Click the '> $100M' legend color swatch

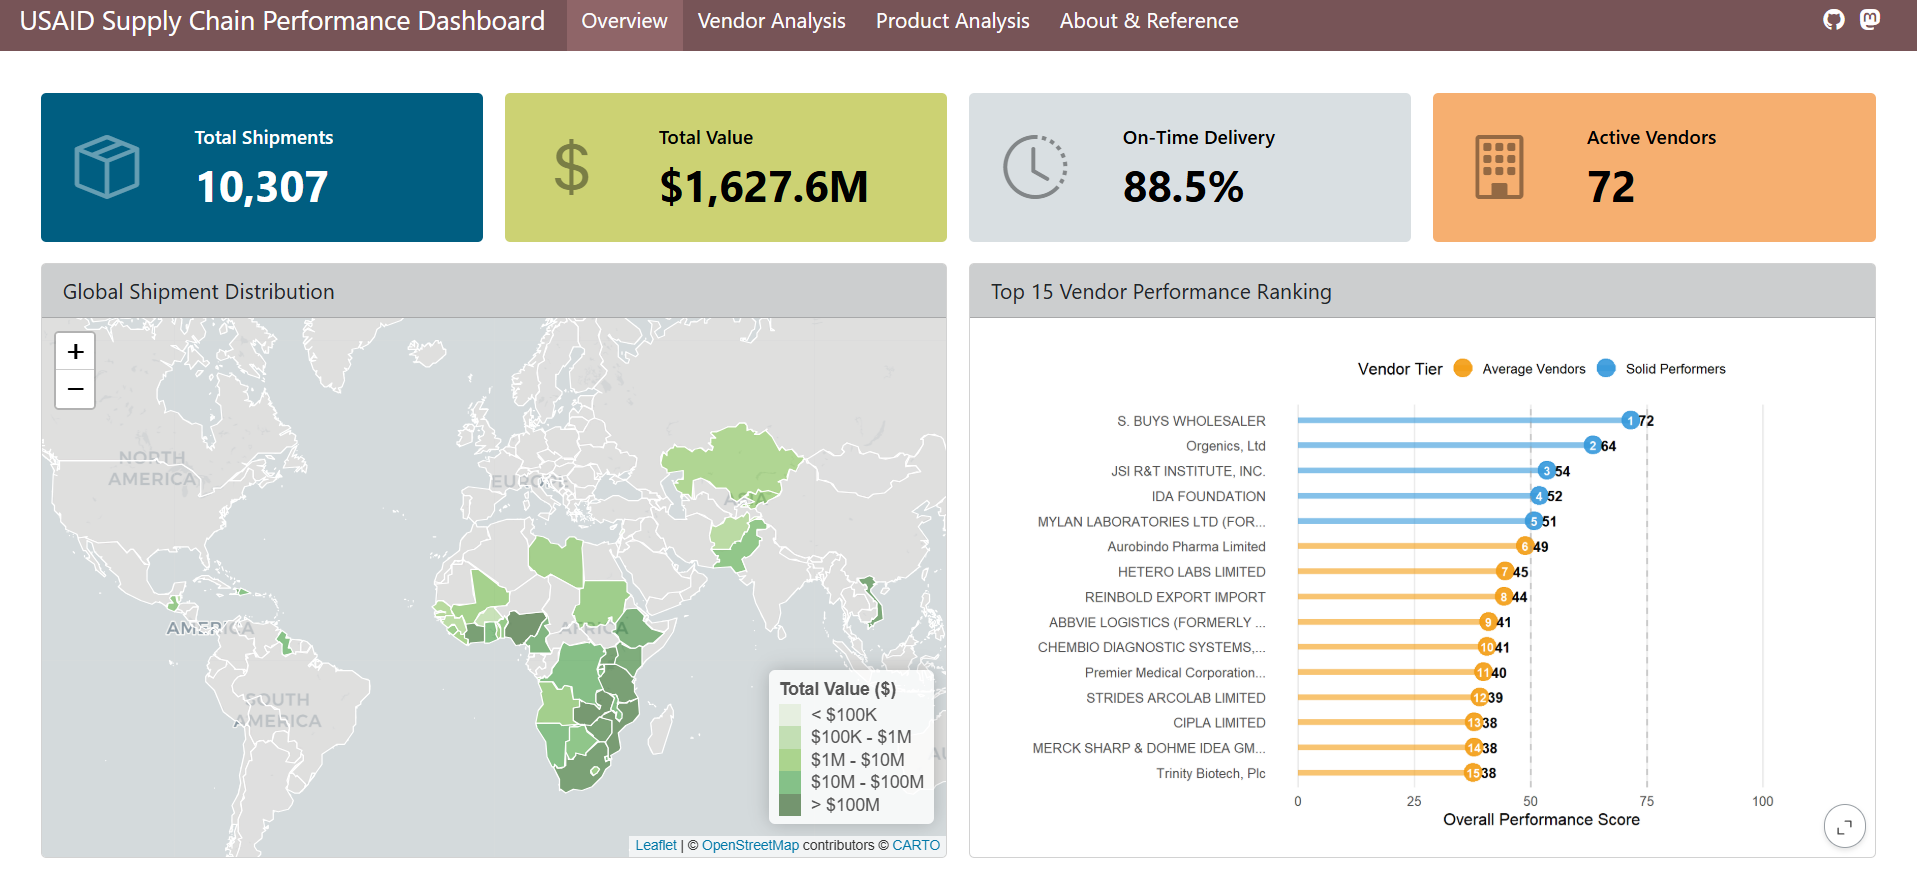(x=790, y=805)
